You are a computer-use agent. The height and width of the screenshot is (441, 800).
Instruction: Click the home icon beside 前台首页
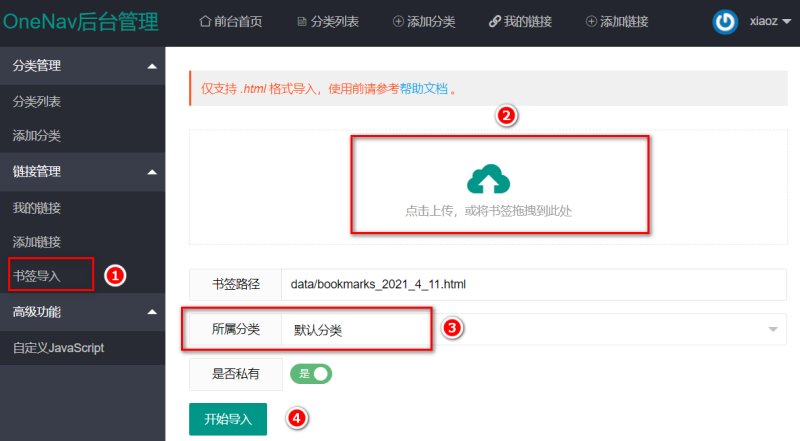pyautogui.click(x=205, y=21)
